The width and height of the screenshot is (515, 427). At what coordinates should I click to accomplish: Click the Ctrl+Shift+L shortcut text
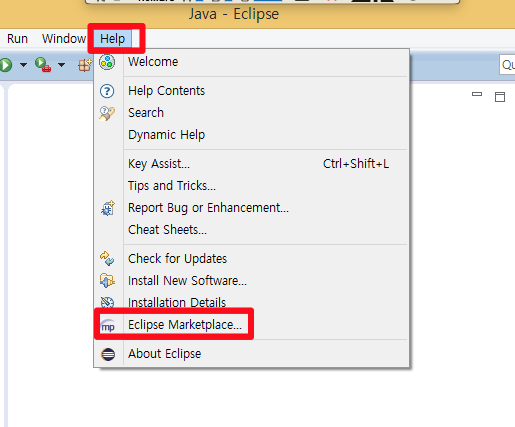(356, 164)
